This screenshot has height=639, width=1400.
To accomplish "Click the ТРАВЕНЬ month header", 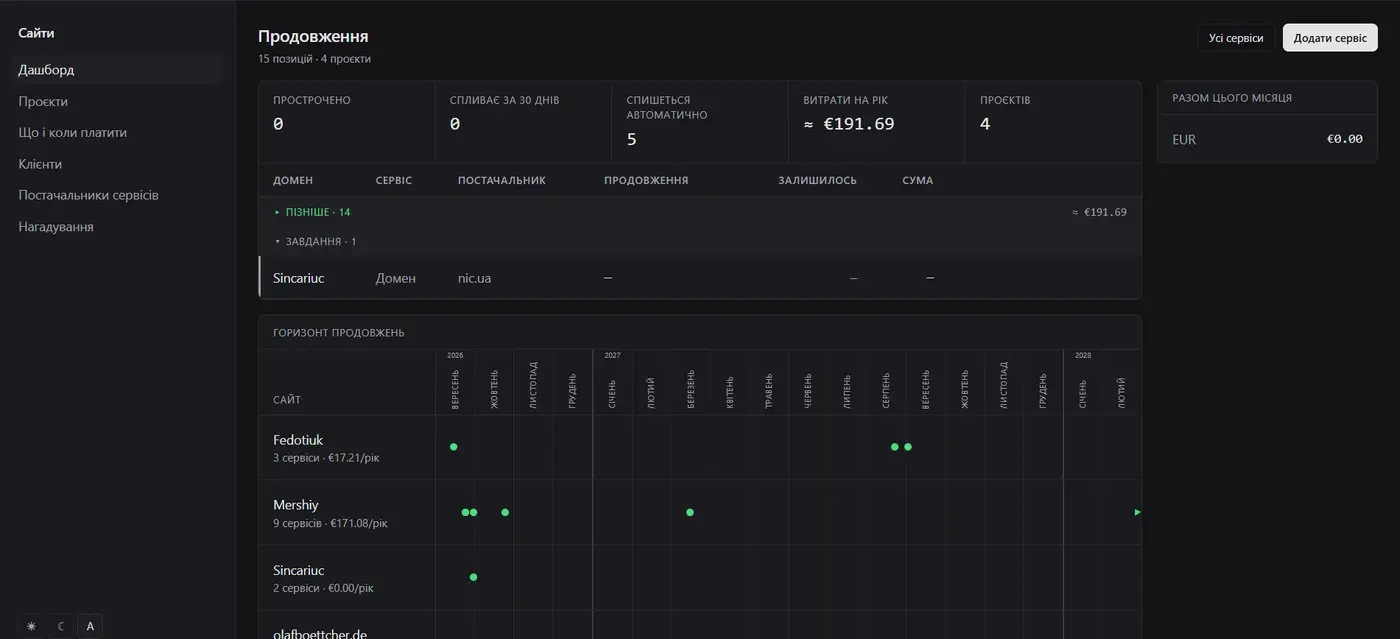I will [769, 391].
